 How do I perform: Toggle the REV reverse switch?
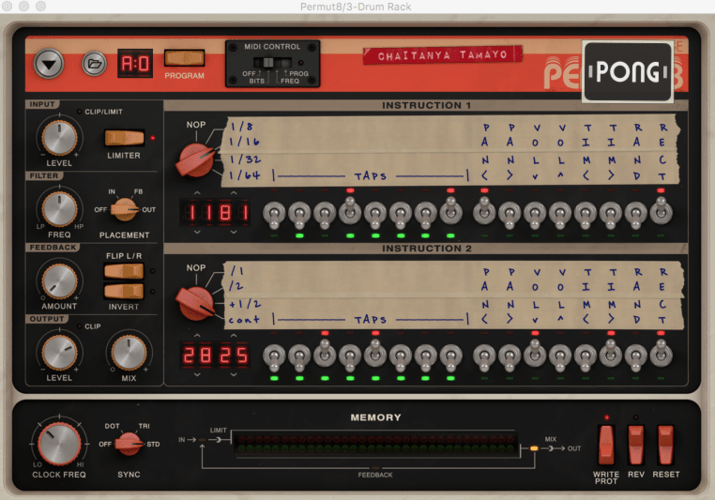(x=636, y=445)
